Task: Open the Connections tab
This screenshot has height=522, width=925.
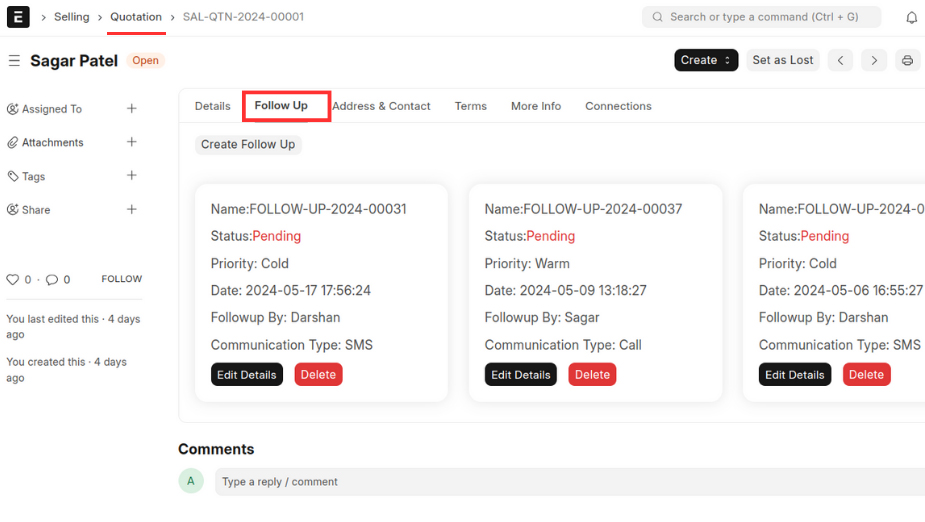Action: point(618,106)
